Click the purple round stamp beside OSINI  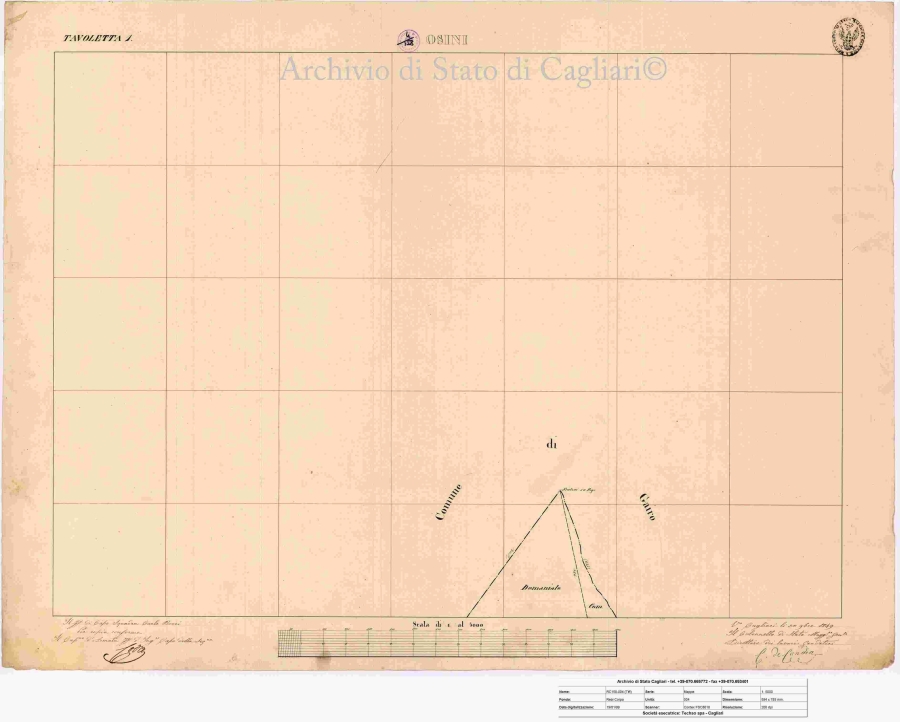tap(409, 40)
